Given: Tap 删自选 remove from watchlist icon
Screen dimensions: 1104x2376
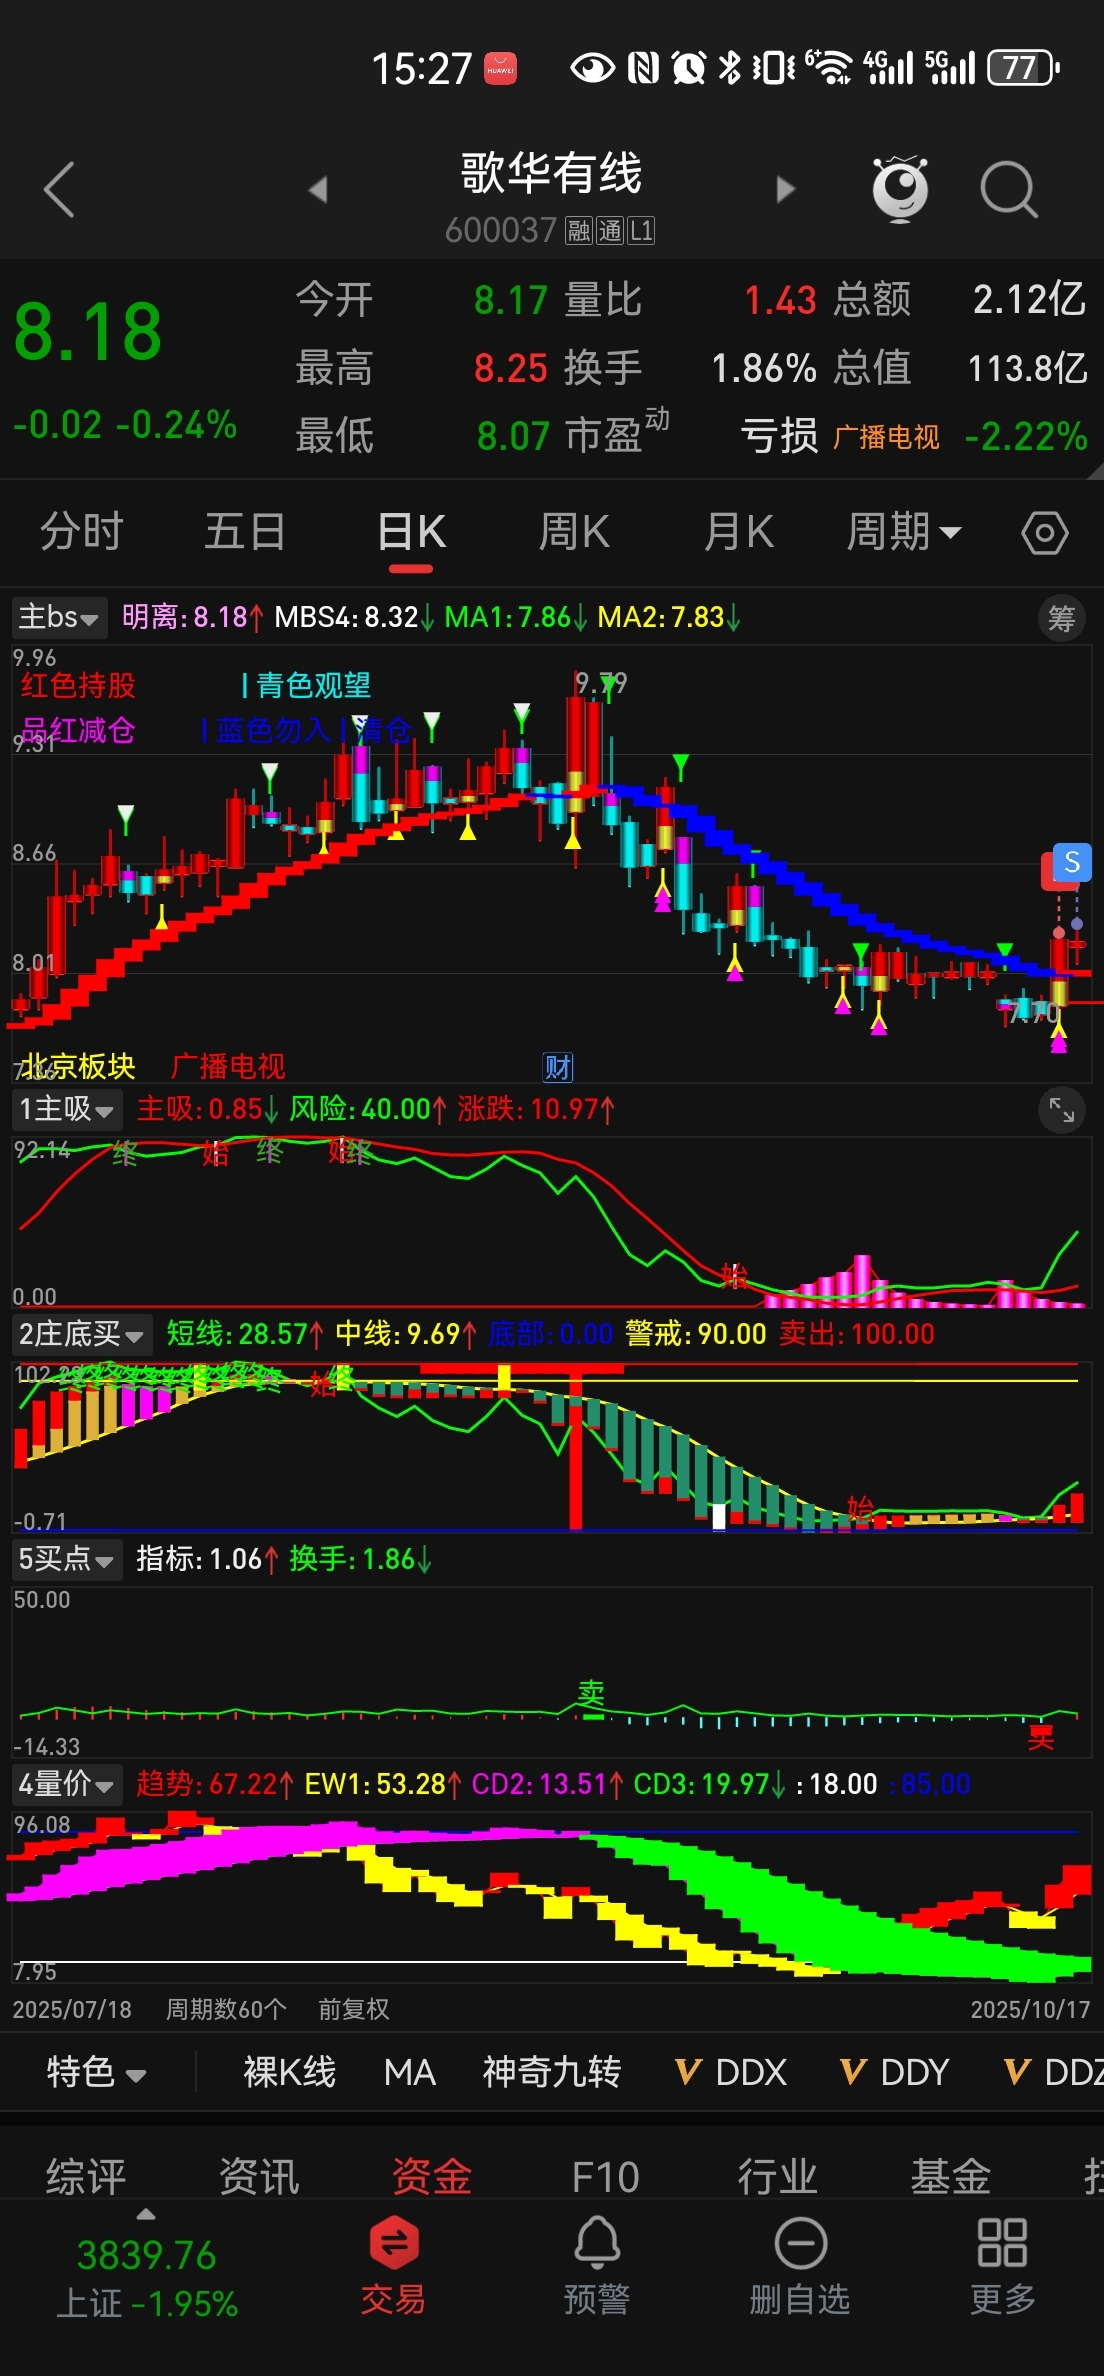Looking at the screenshot, I should click(x=800, y=2265).
